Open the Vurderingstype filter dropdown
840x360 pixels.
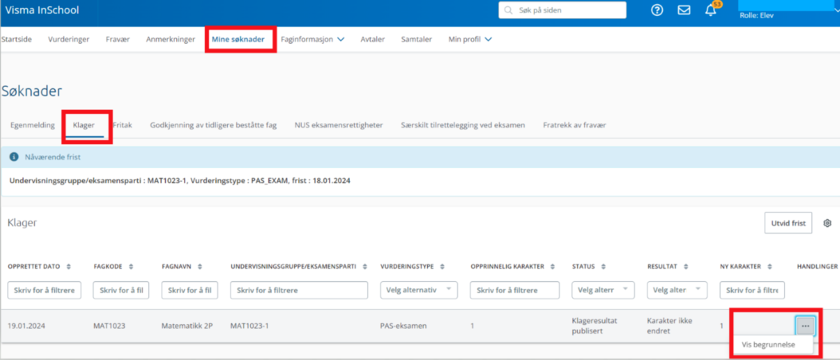click(x=419, y=290)
